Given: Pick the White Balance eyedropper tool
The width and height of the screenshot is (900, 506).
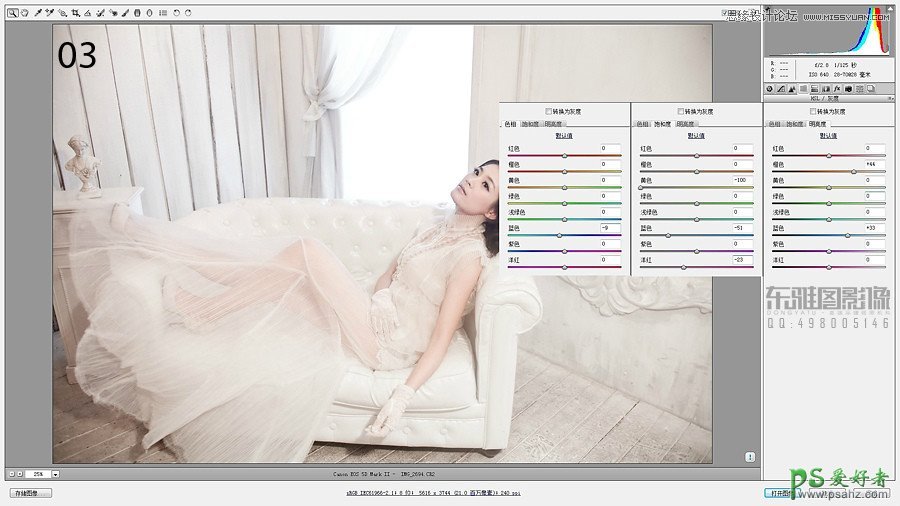Looking at the screenshot, I should 38,13.
